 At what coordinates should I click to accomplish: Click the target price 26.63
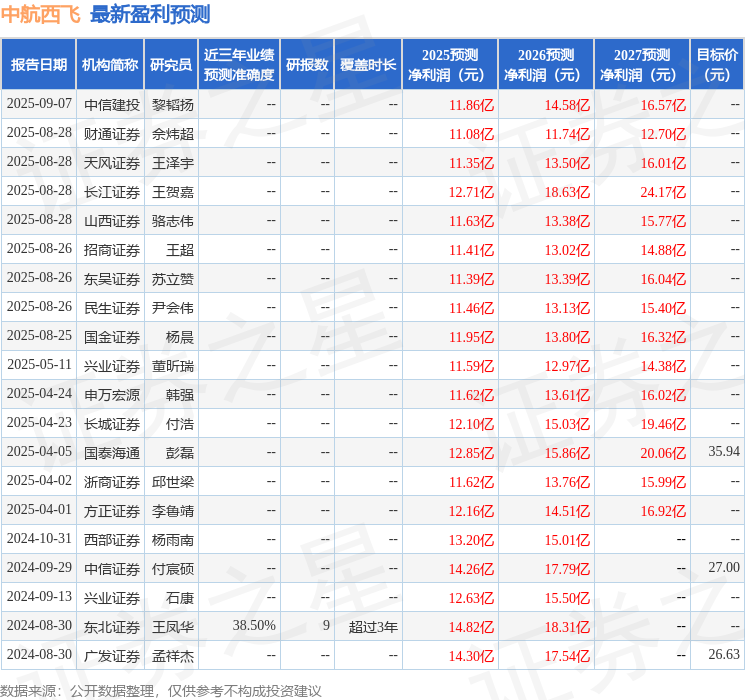[724, 654]
